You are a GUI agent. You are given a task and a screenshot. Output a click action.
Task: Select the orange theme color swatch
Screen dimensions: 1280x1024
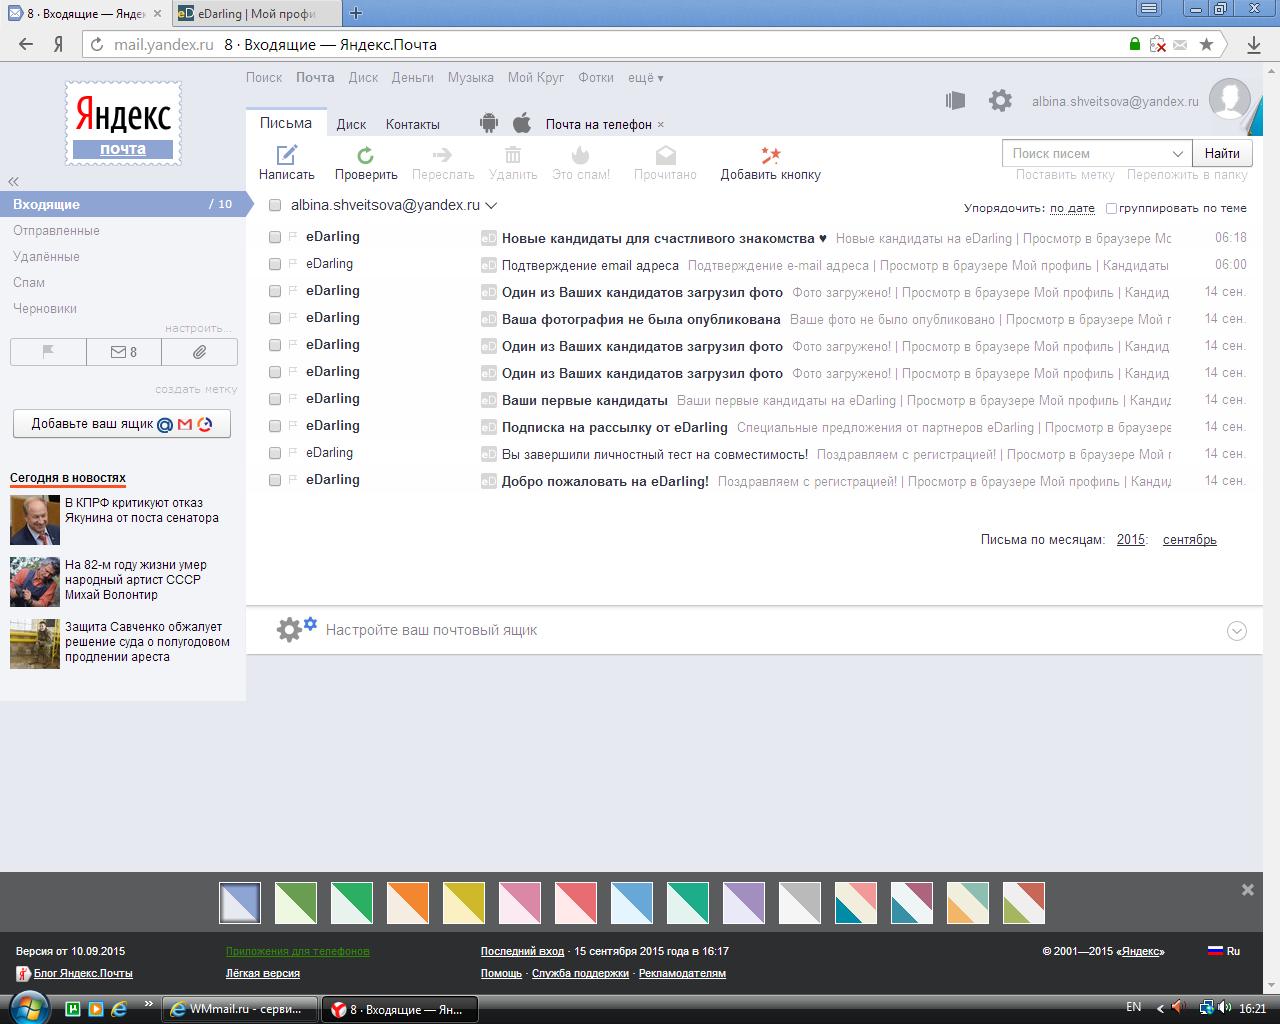pos(408,903)
